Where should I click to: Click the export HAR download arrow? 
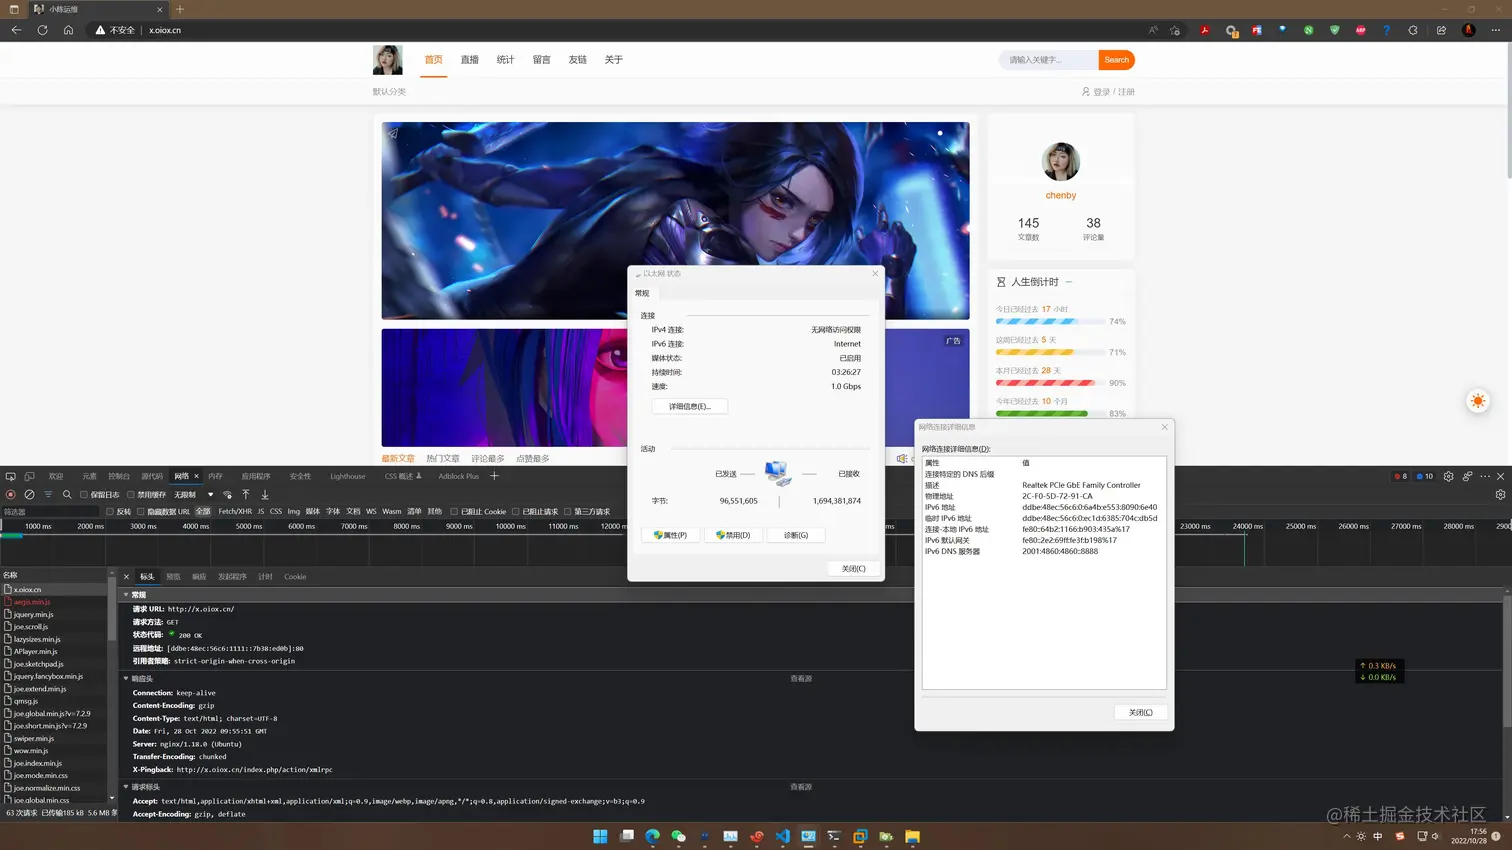(265, 494)
